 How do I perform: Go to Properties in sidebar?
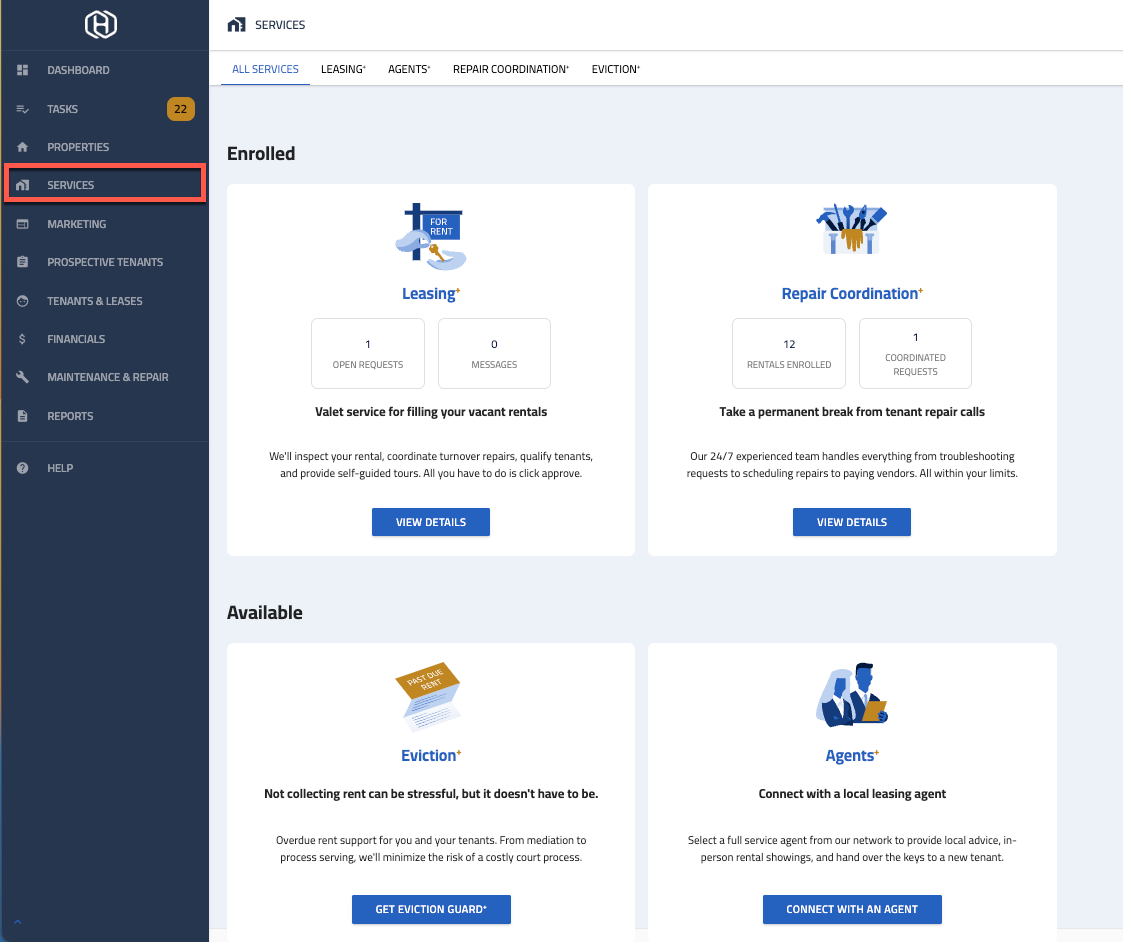point(105,147)
